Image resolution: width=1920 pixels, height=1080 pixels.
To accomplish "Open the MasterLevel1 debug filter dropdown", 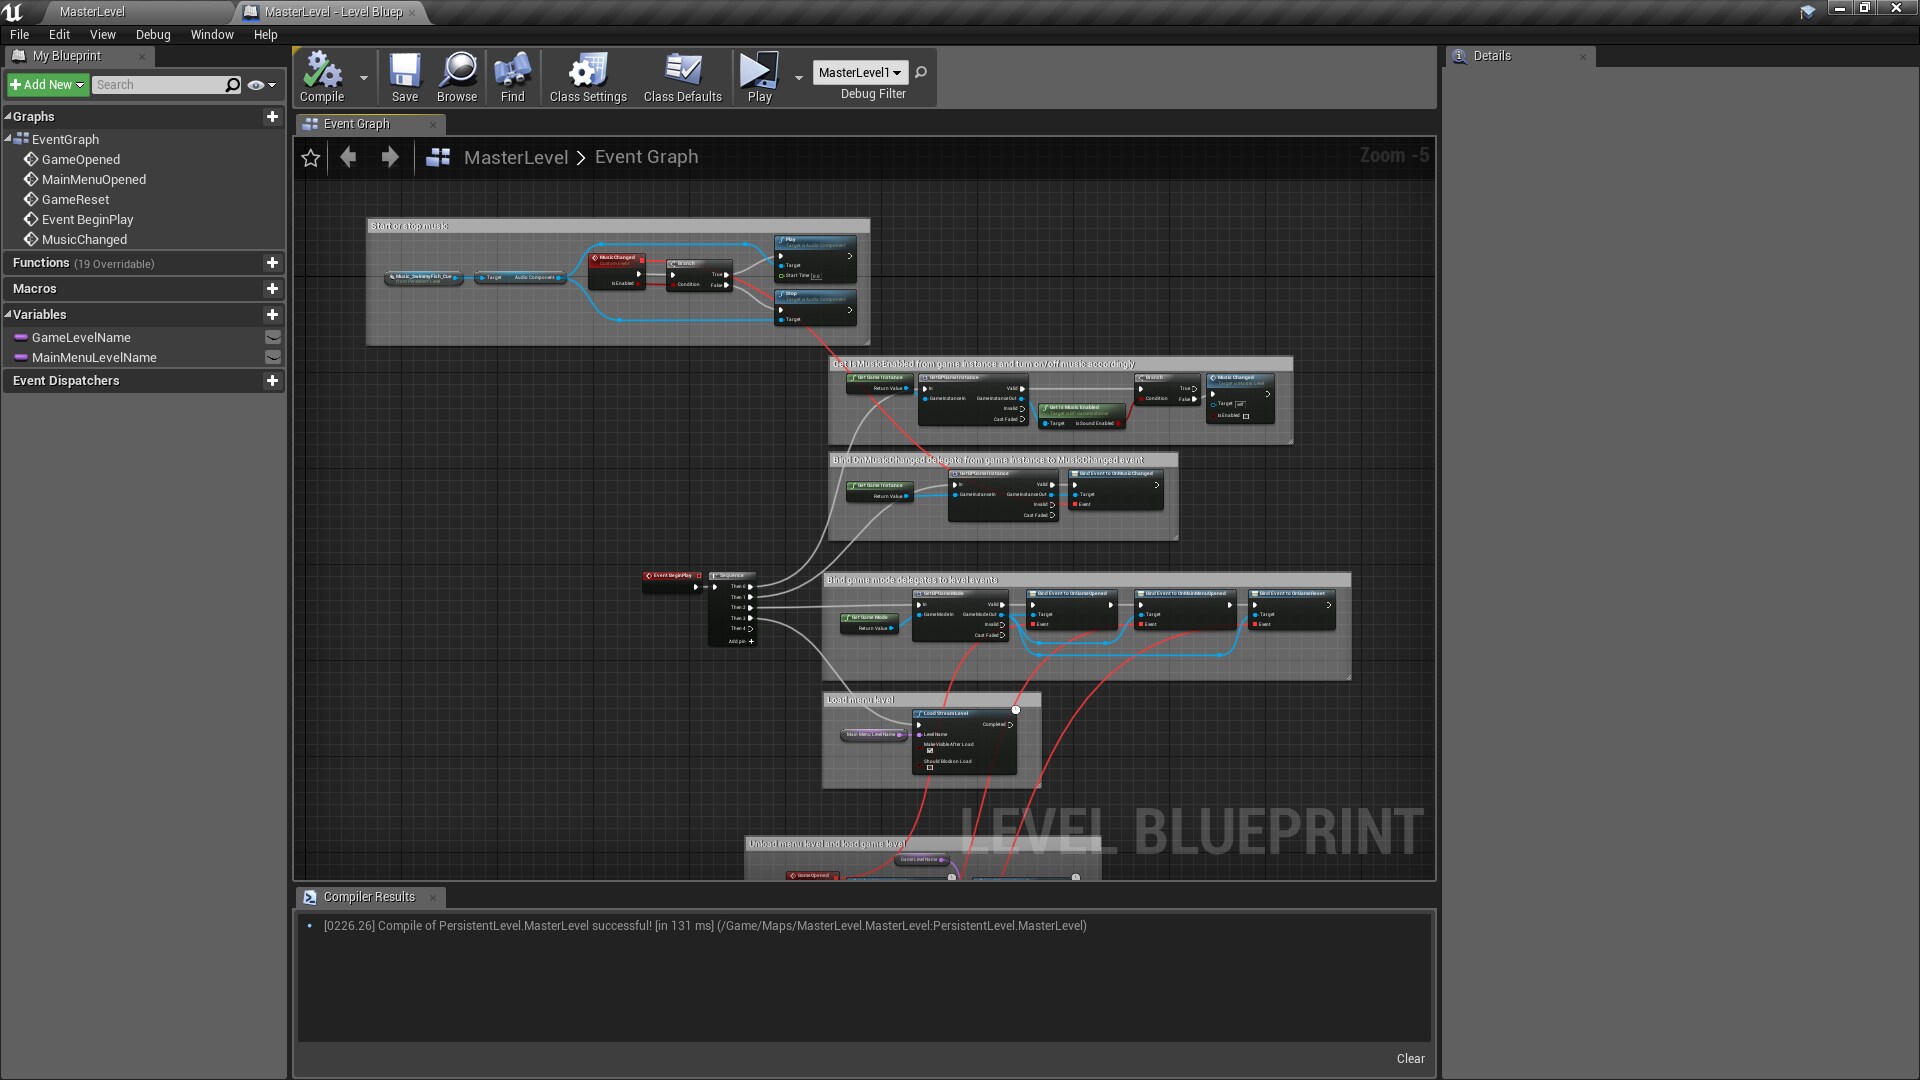I will point(859,72).
